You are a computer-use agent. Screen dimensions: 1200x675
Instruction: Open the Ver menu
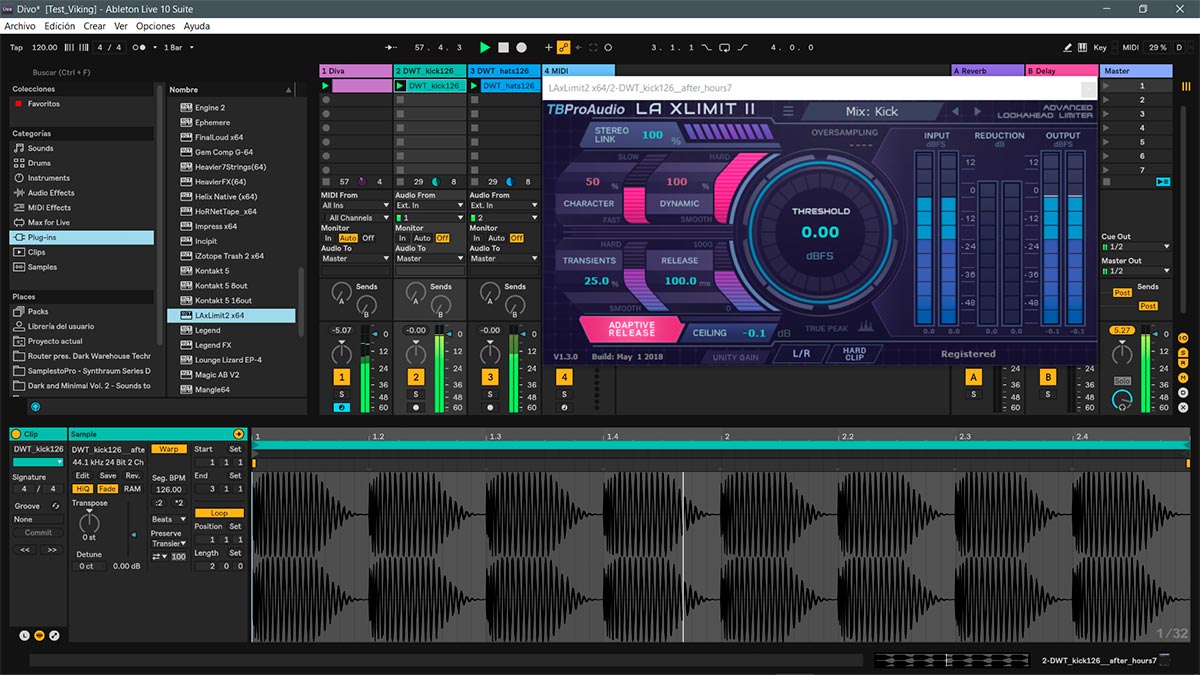(121, 26)
